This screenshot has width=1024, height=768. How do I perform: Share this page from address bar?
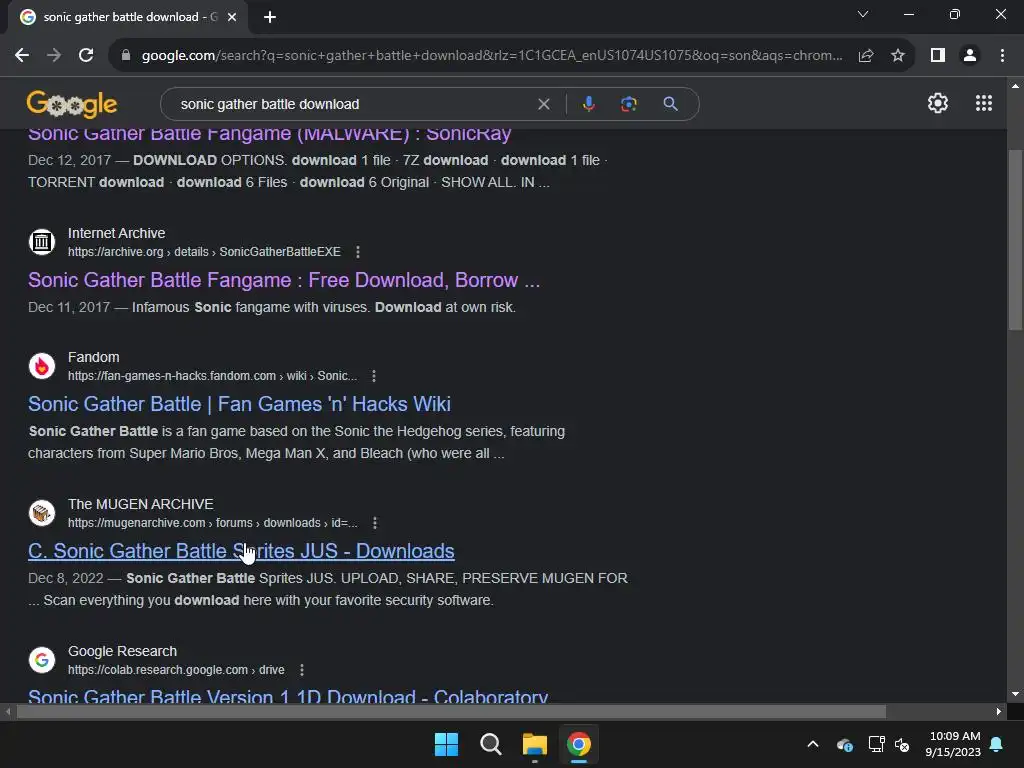[x=866, y=56]
